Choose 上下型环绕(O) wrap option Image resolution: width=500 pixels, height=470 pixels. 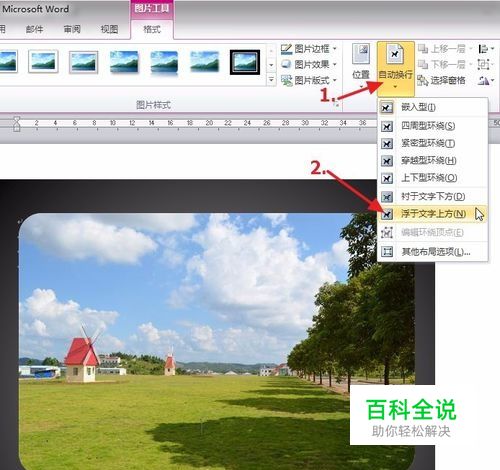pos(432,178)
